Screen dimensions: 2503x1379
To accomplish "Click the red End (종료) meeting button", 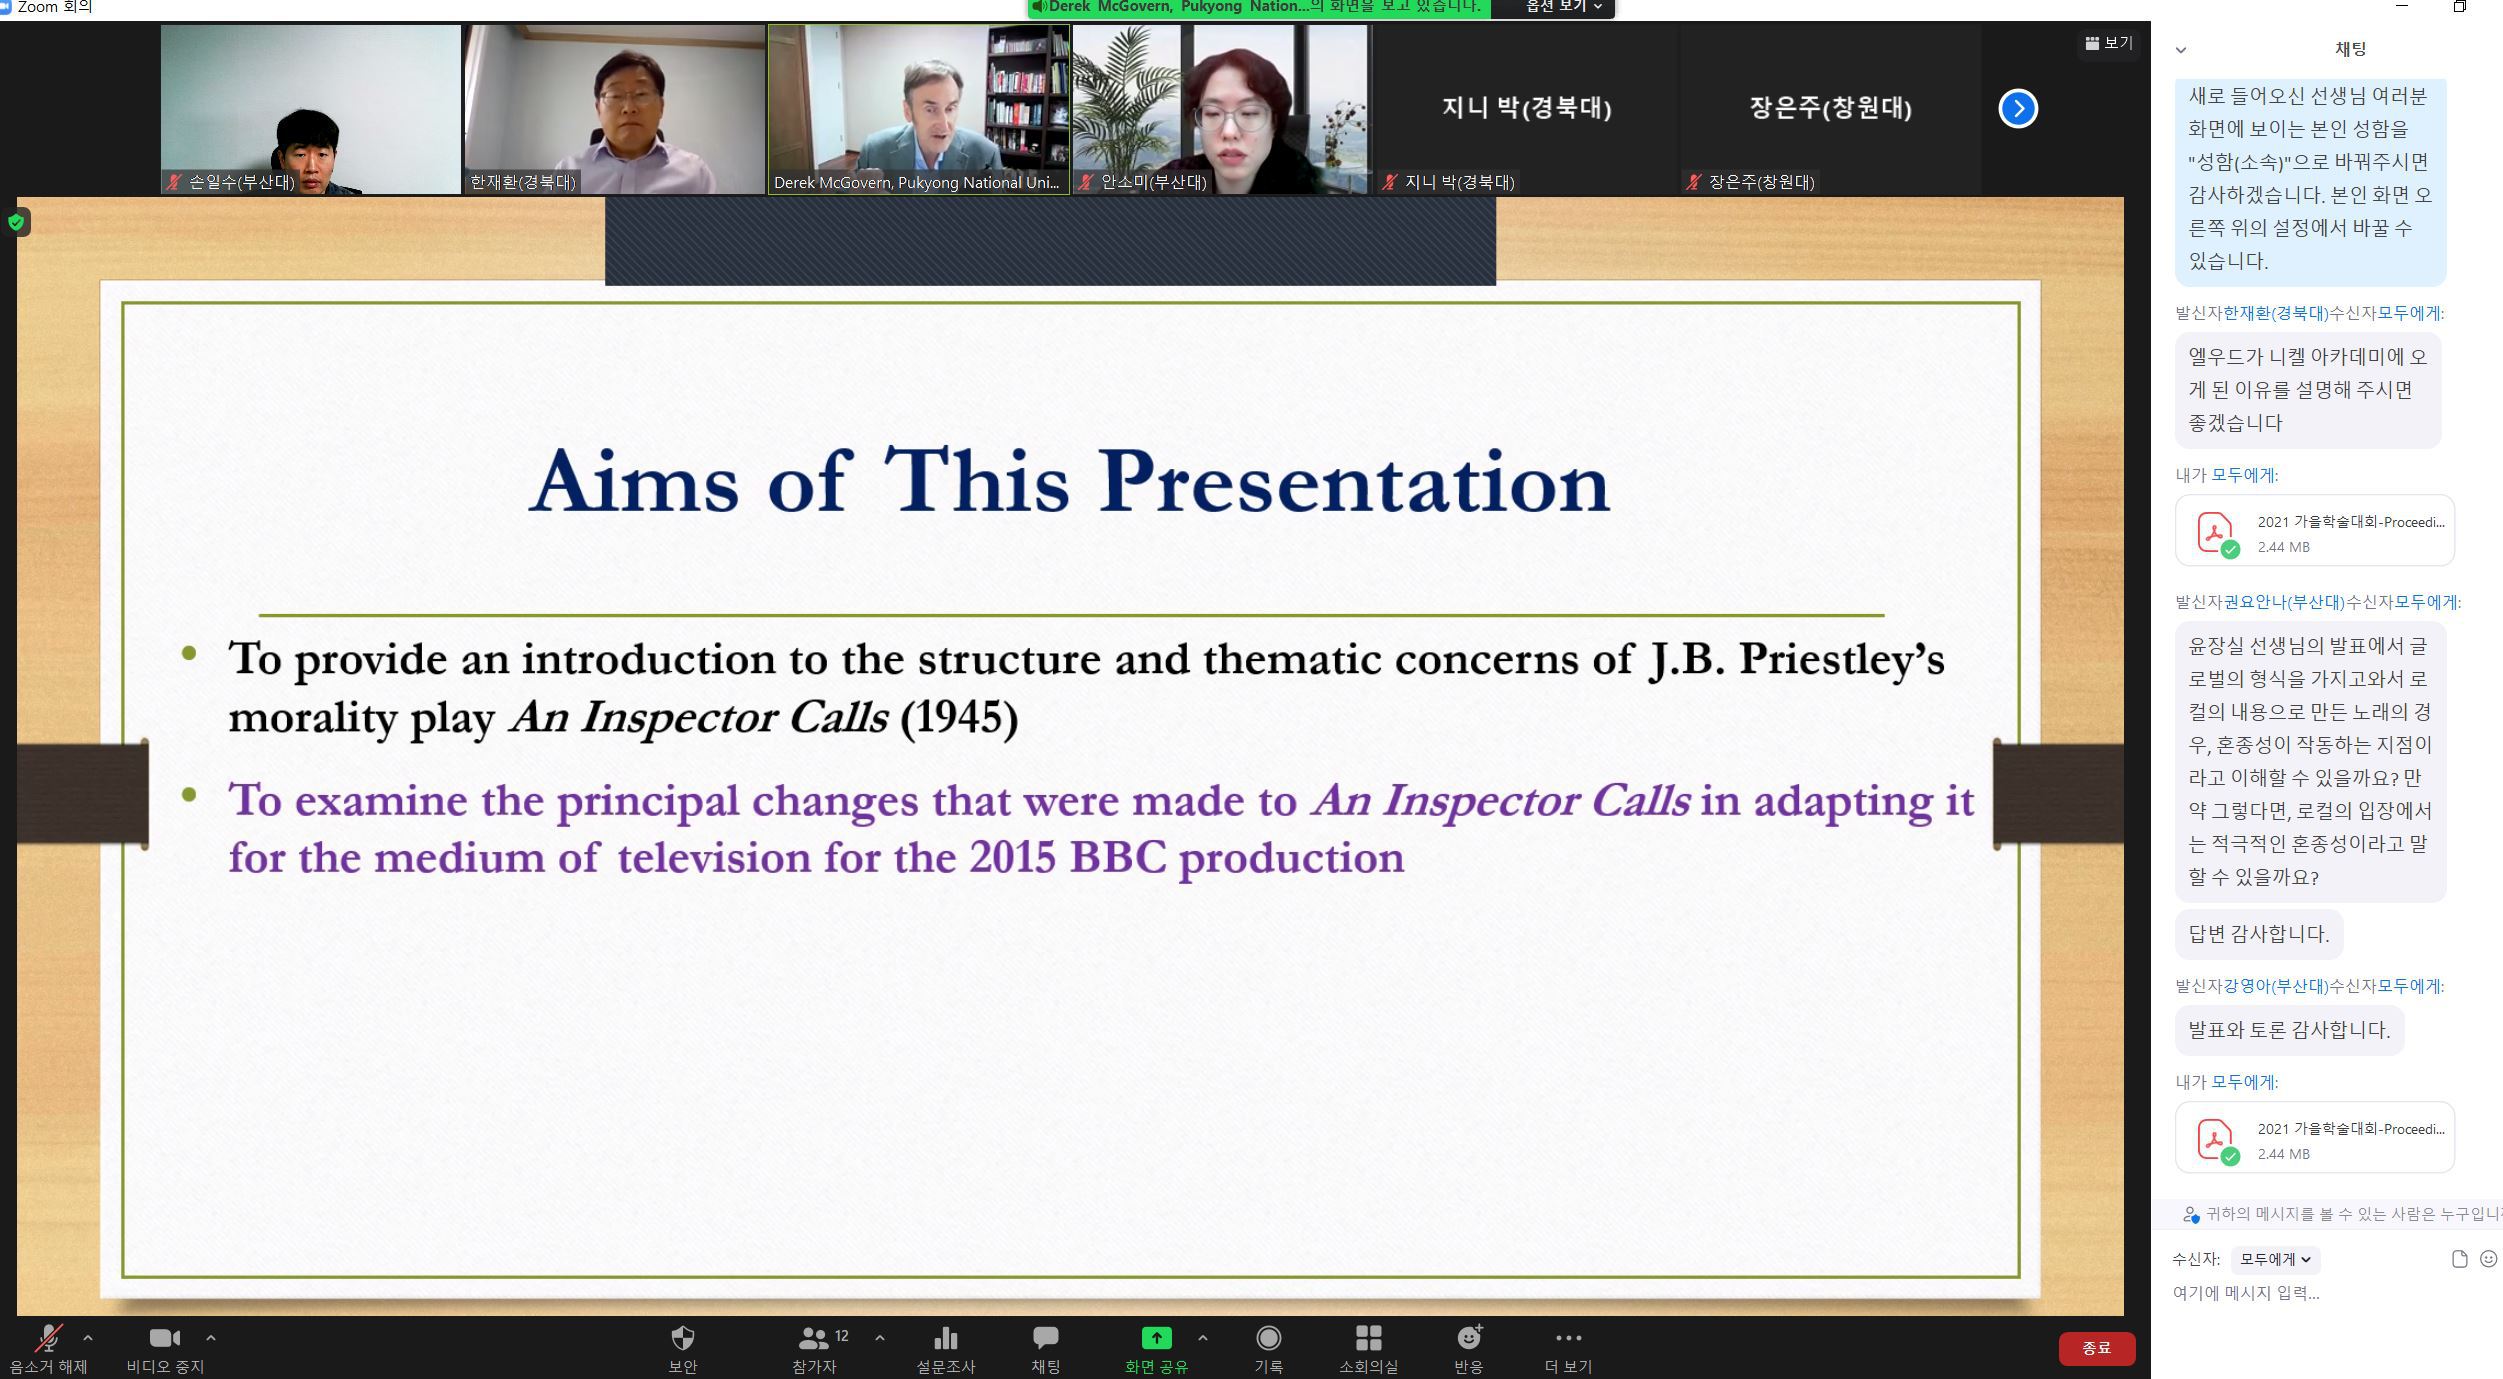I will [2096, 1348].
